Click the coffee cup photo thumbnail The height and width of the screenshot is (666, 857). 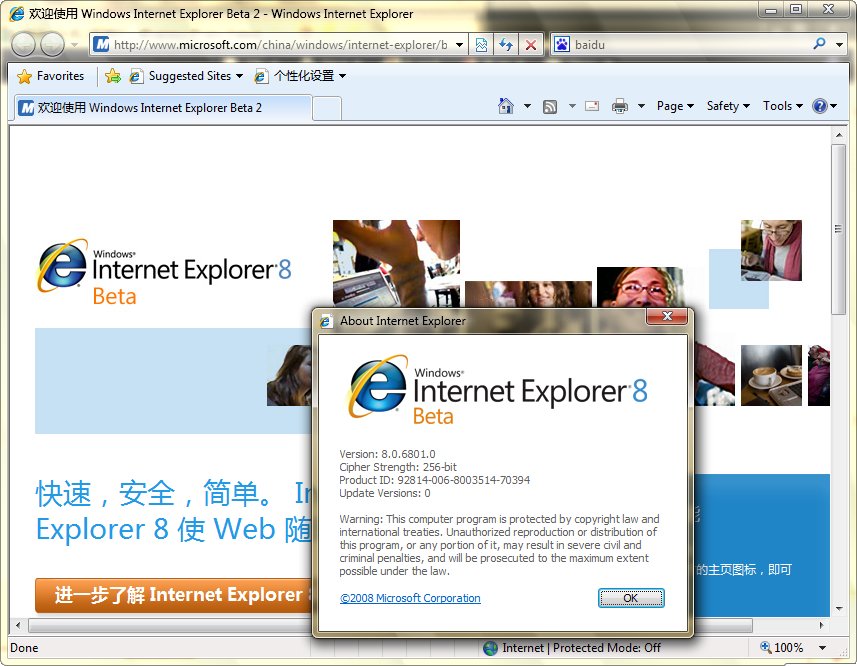point(771,375)
